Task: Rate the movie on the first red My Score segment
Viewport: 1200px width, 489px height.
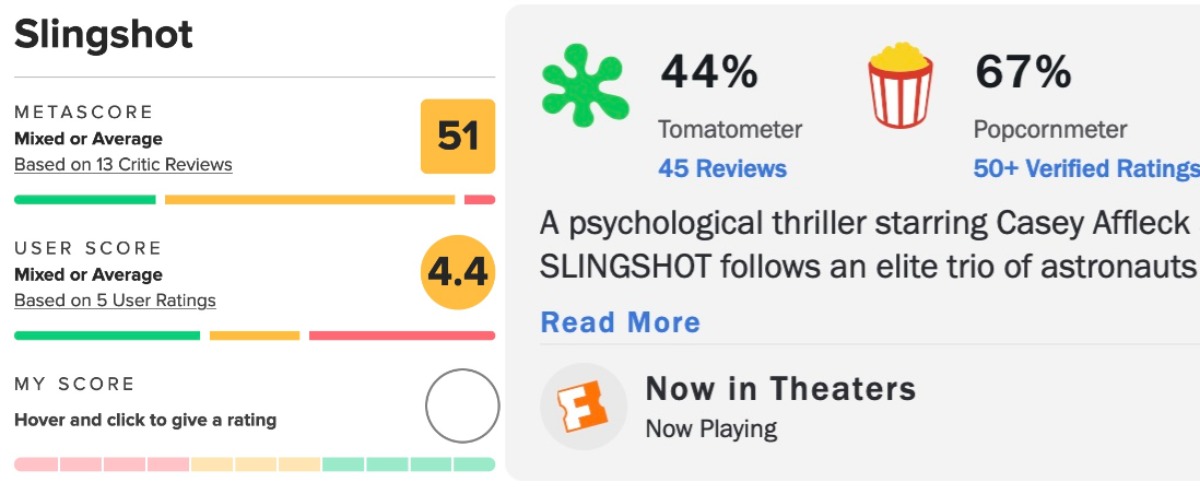Action: tap(36, 464)
